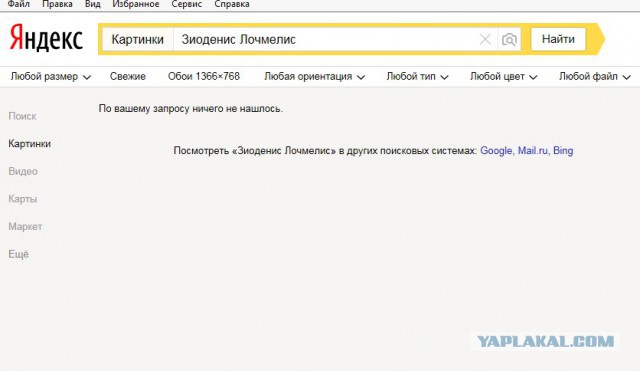Open the Справка menu
Image resolution: width=640 pixels, height=371 pixels.
pos(232,4)
